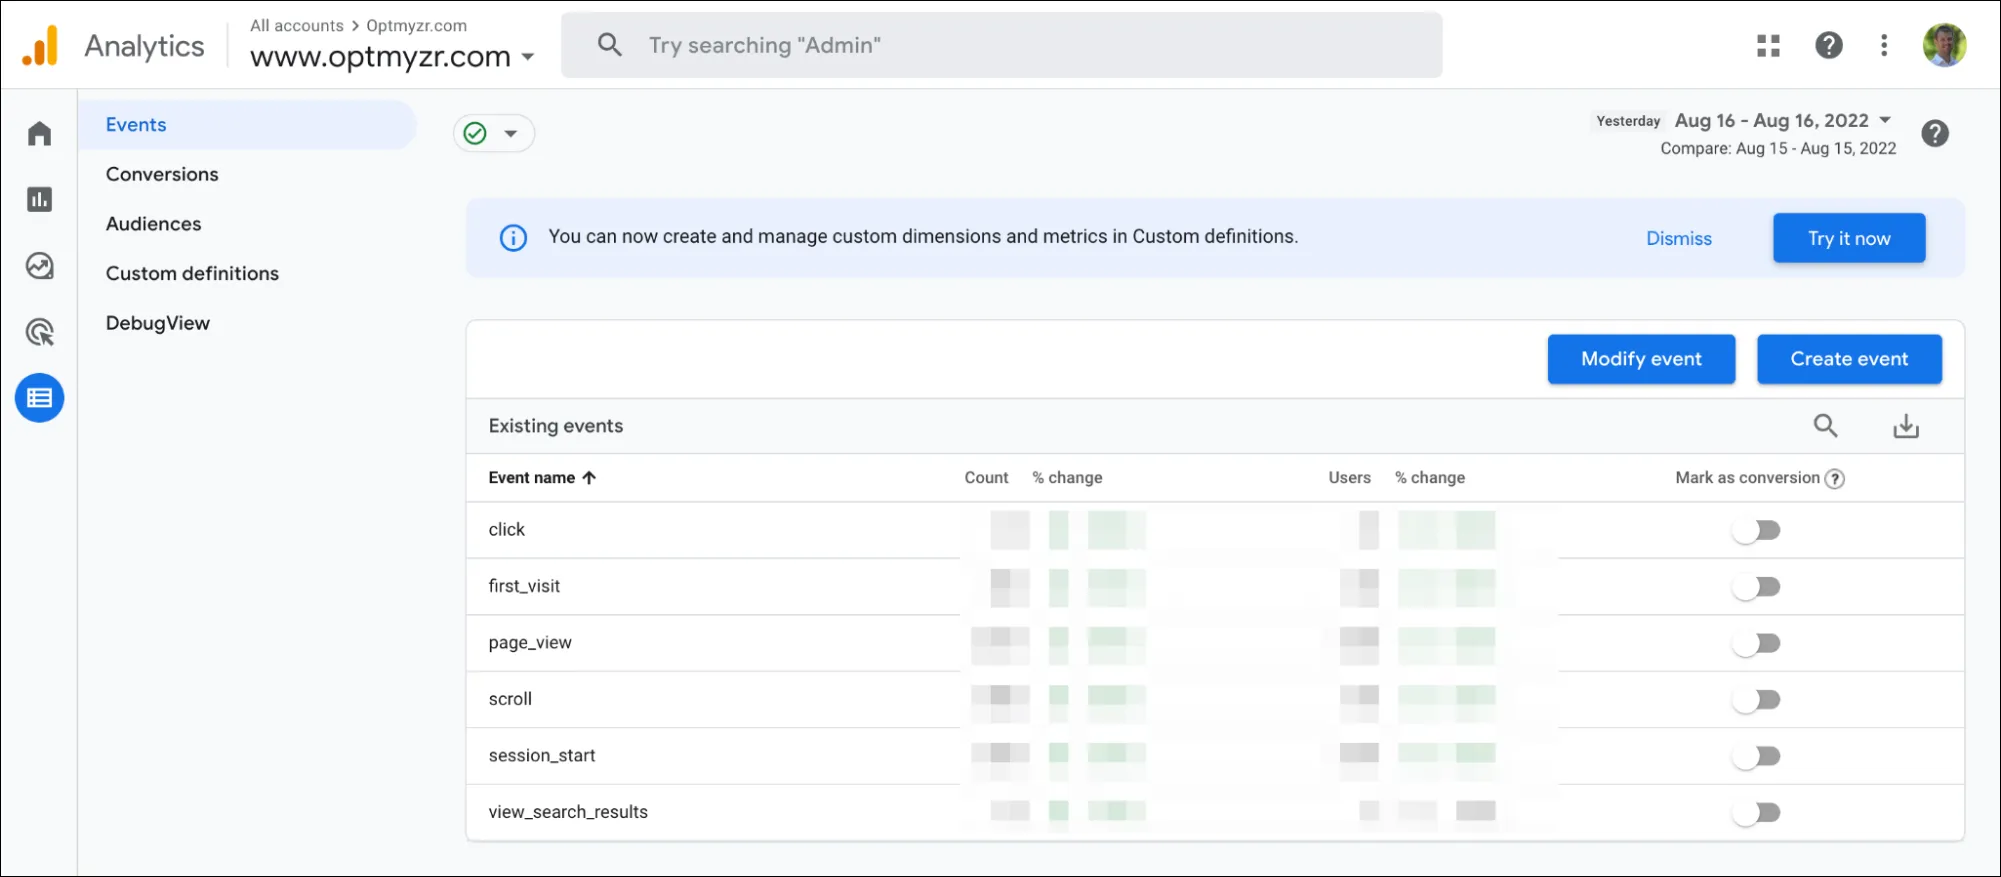Image resolution: width=2001 pixels, height=877 pixels.
Task: Click the Configure list icon
Action: click(x=40, y=398)
